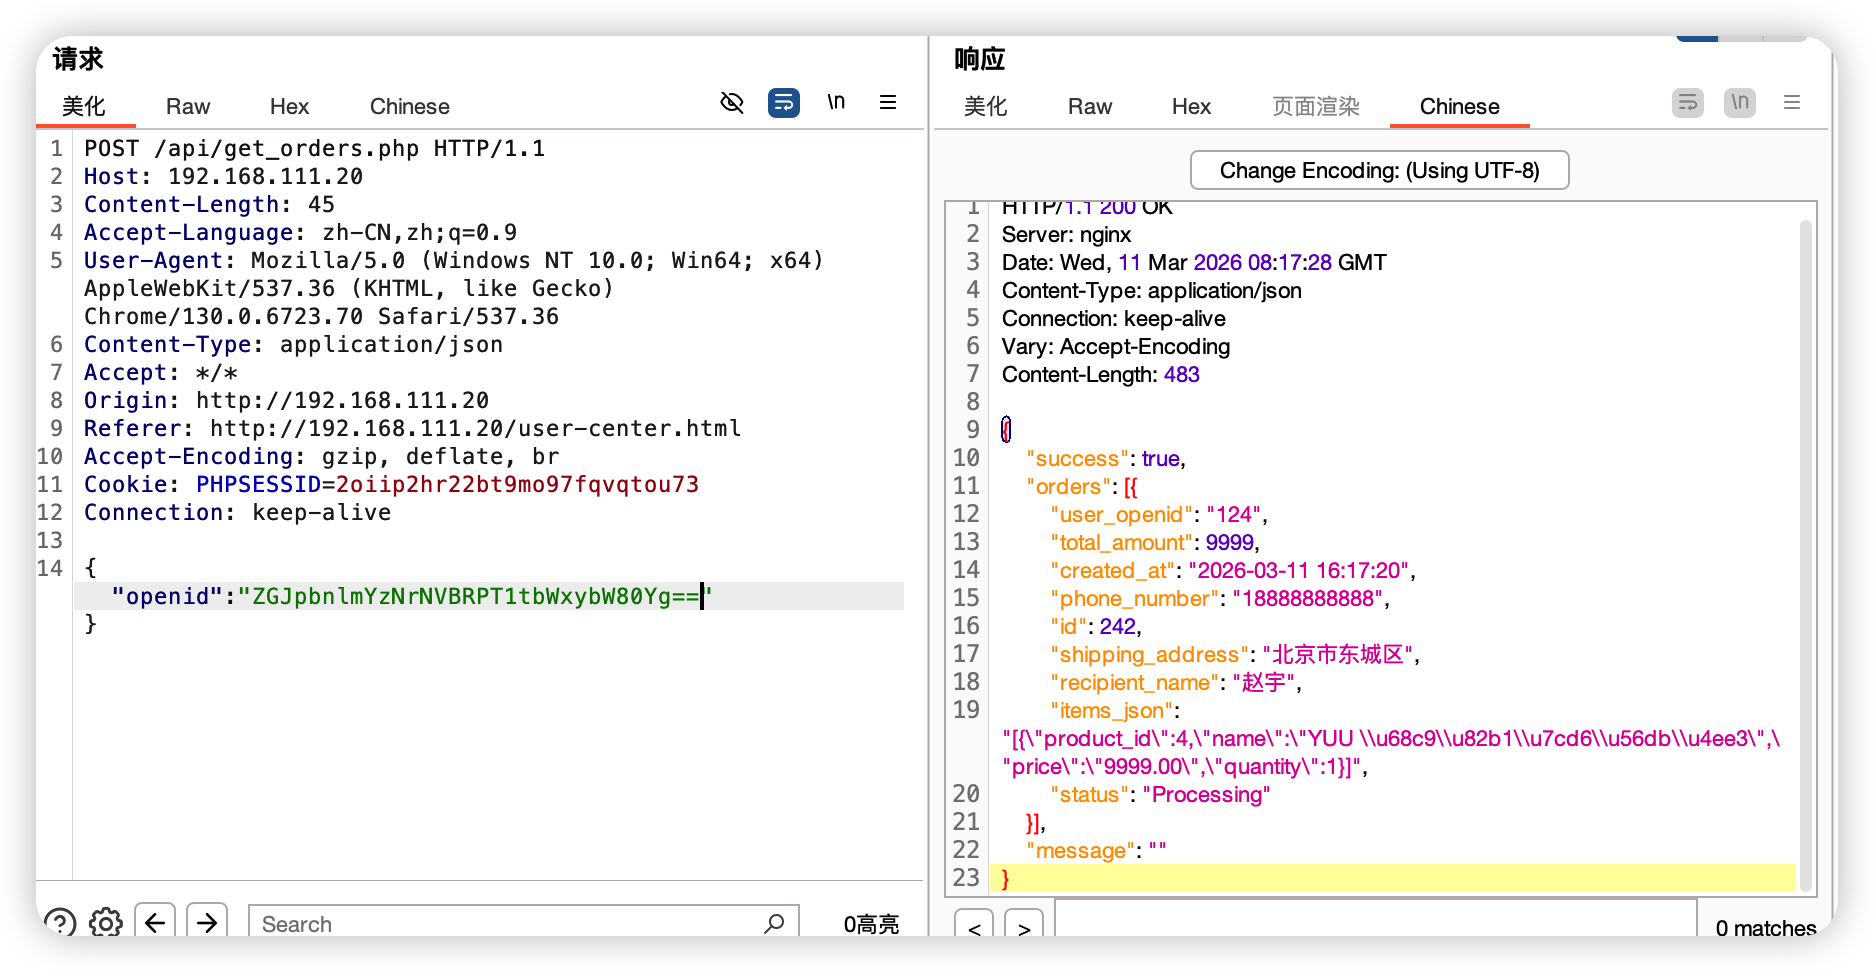Toggle the \n newline display in request pane

[836, 103]
